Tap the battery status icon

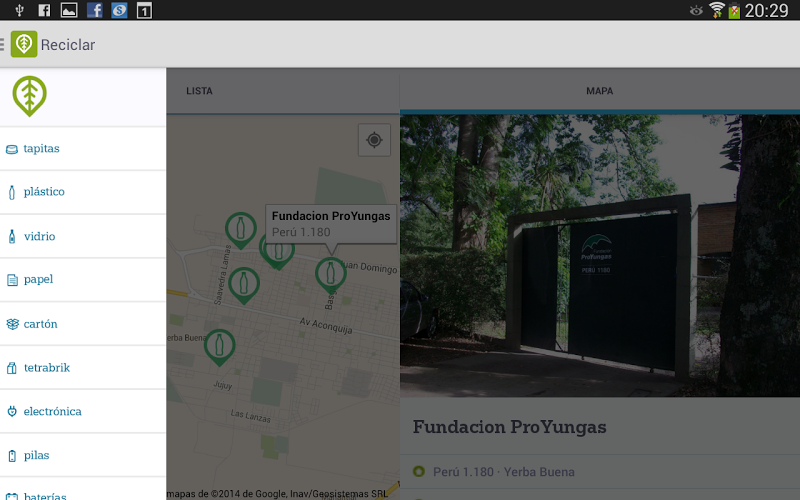pos(734,10)
